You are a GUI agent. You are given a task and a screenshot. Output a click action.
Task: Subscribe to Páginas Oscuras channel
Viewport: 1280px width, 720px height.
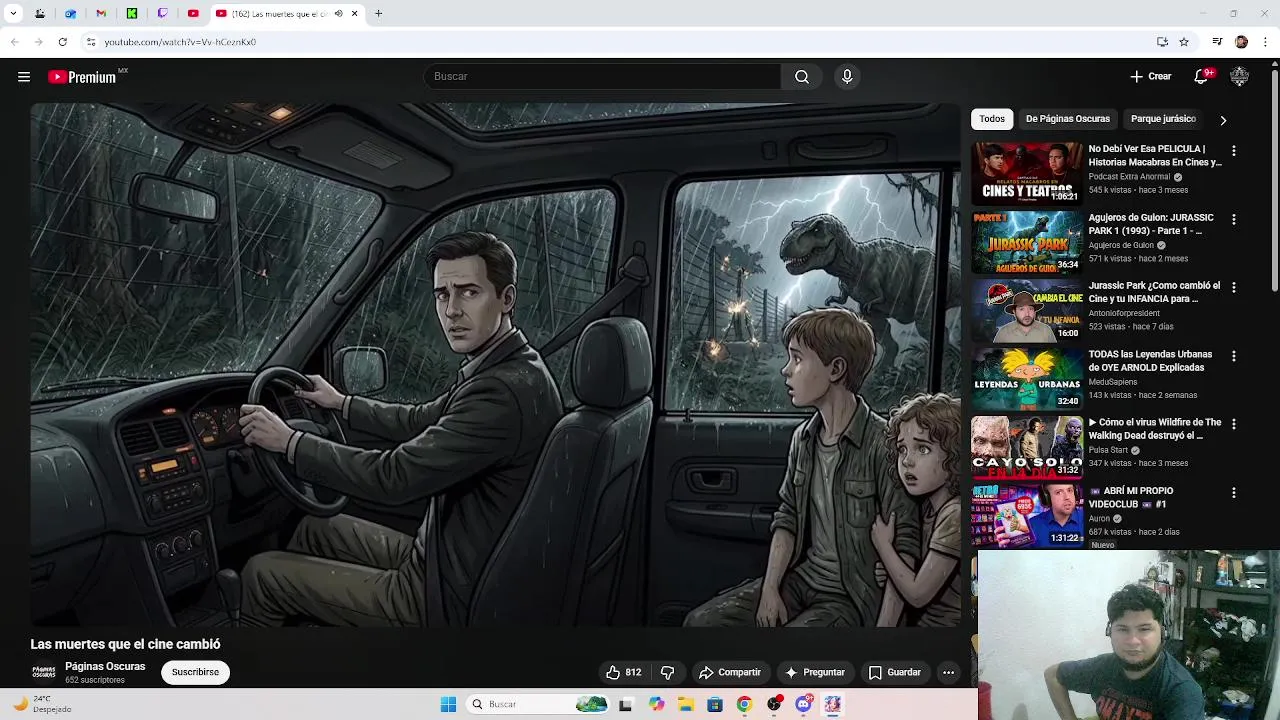(195, 672)
